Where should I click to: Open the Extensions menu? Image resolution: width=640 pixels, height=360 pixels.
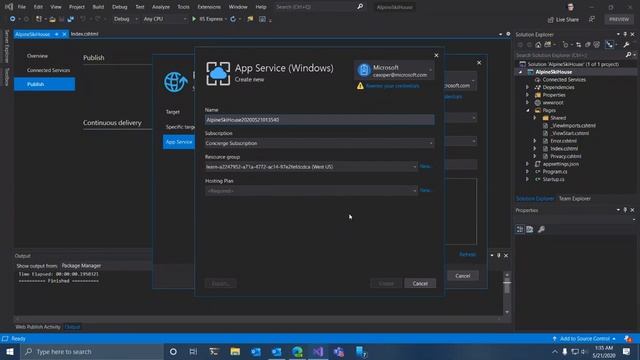click(x=209, y=7)
